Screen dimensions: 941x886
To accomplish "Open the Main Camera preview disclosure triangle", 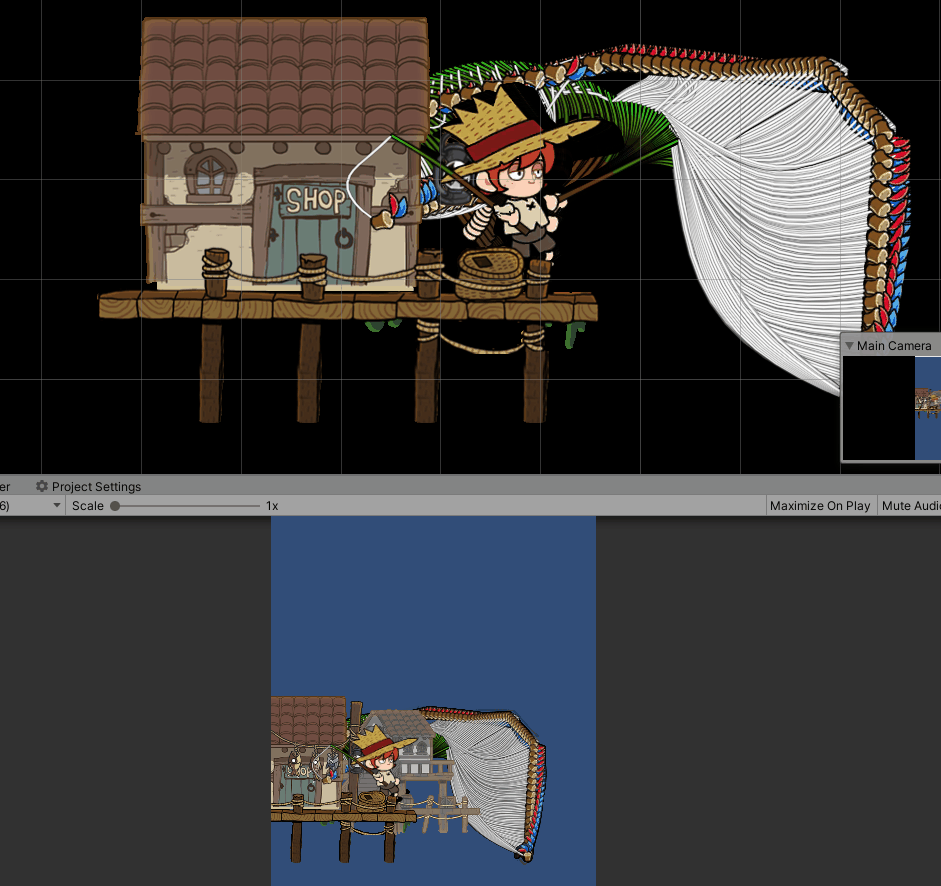I will click(x=848, y=345).
